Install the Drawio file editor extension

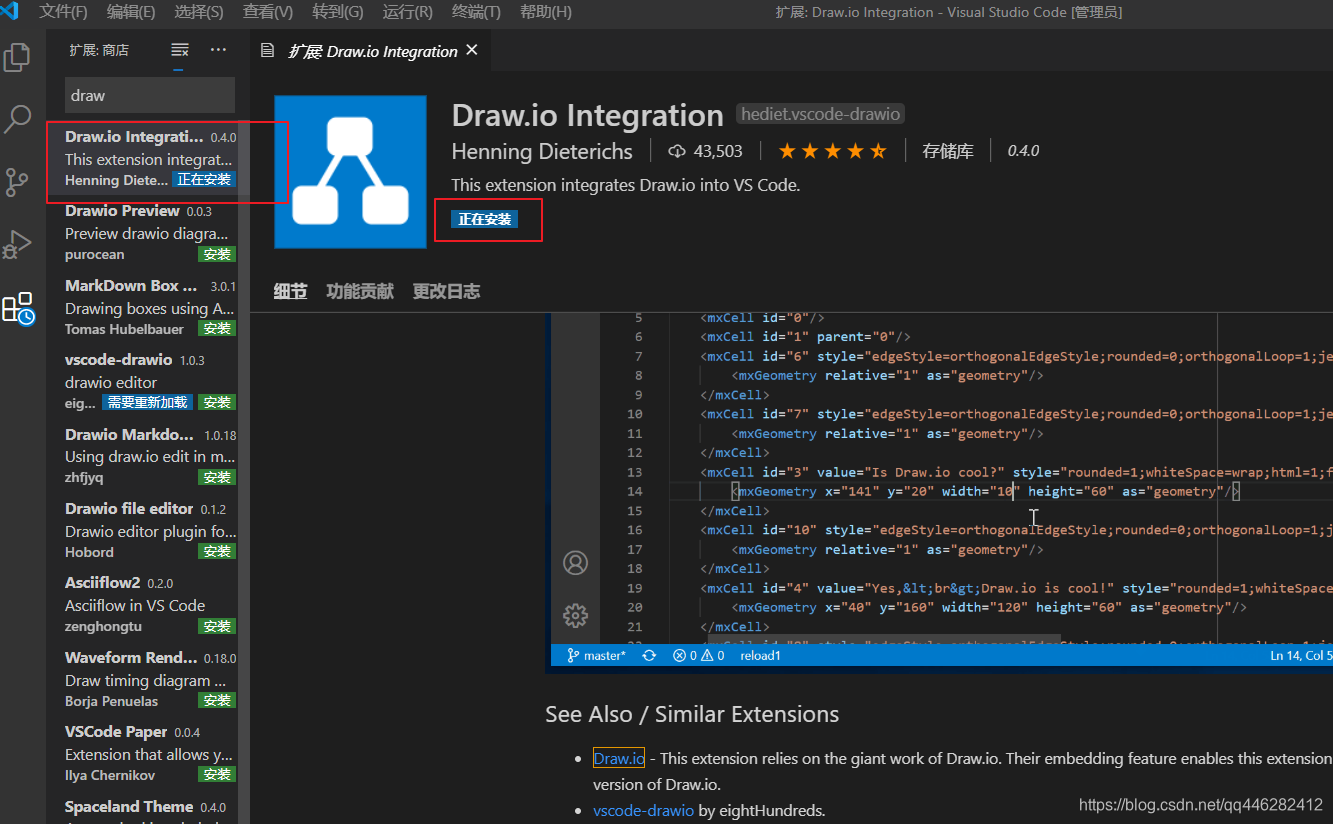(217, 551)
